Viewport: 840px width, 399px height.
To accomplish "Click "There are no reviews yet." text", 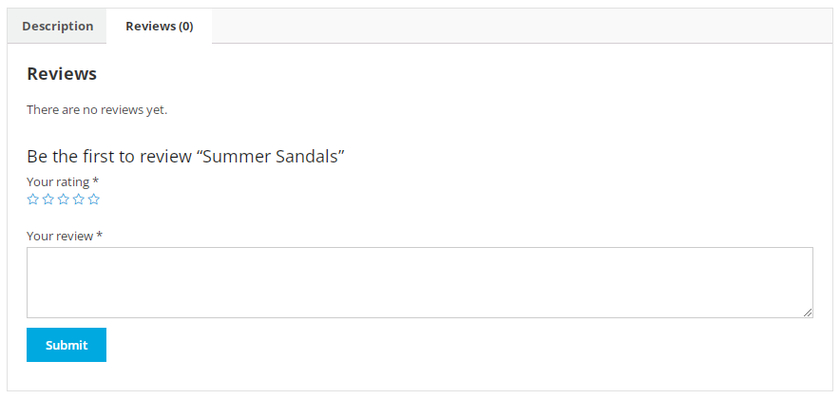I will (97, 110).
